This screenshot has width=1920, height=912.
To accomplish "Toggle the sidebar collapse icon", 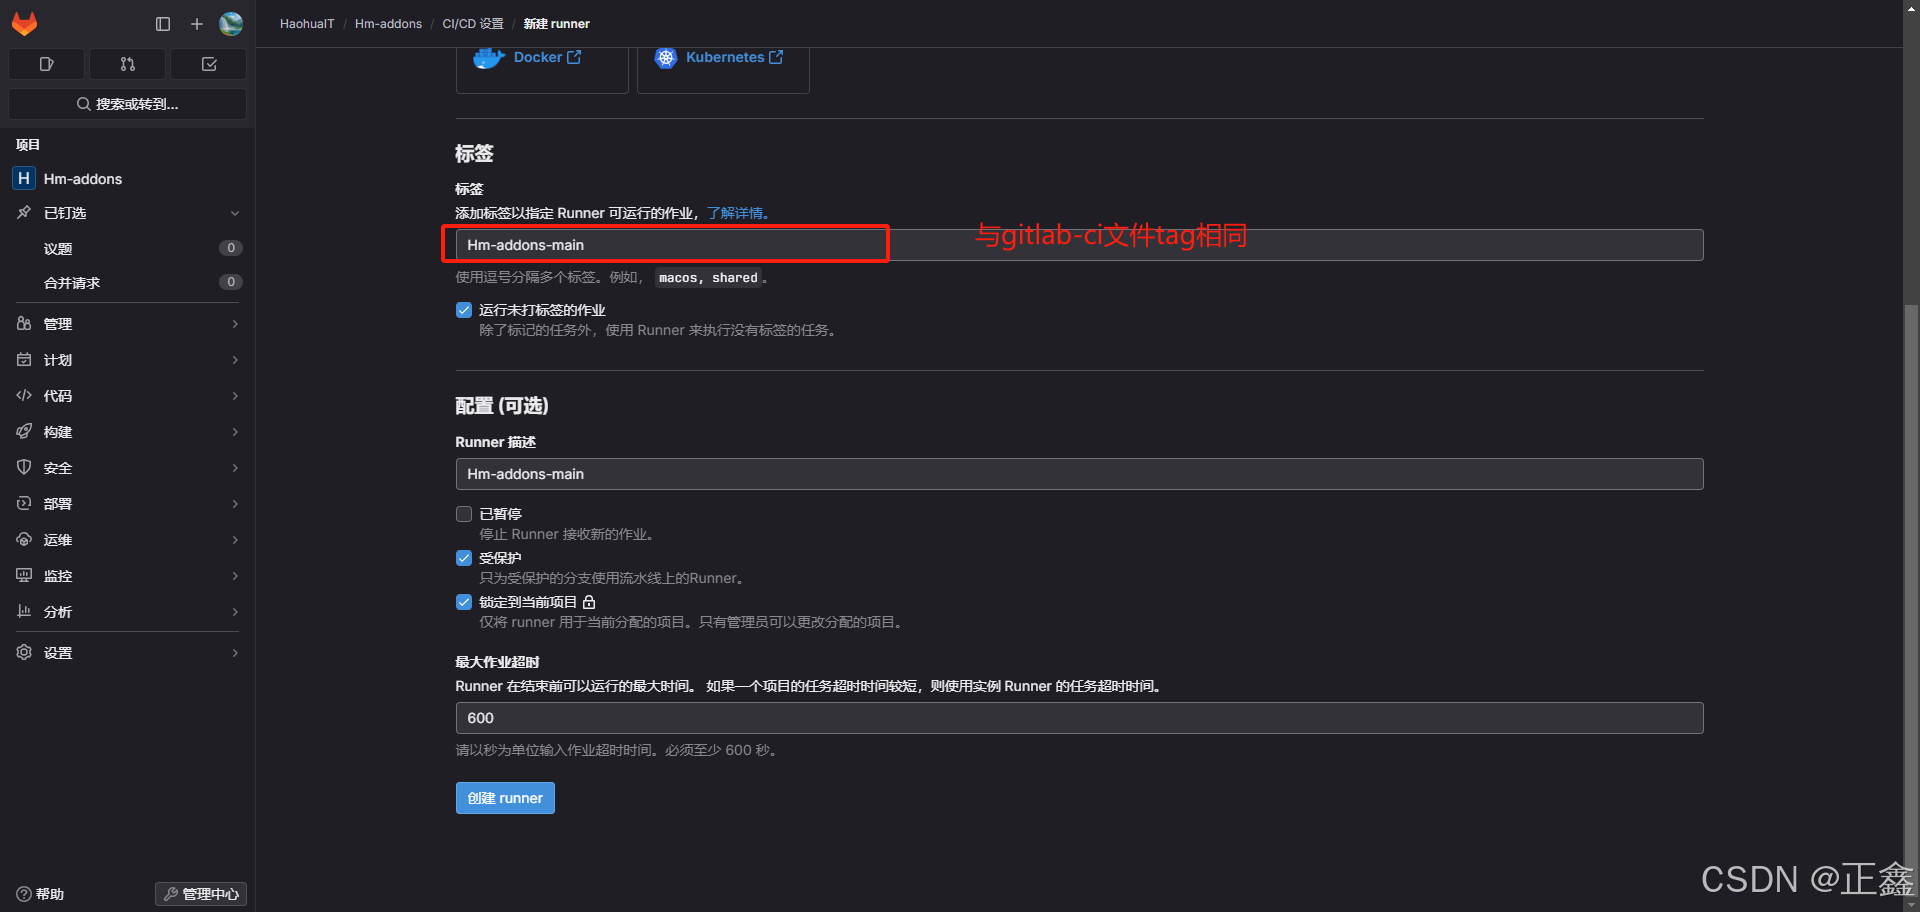I will pyautogui.click(x=162, y=24).
